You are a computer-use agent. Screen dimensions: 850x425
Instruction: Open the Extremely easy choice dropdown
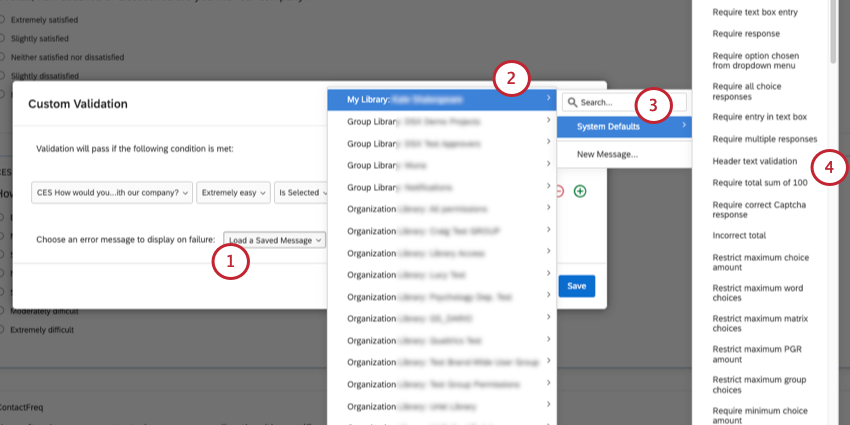click(234, 193)
